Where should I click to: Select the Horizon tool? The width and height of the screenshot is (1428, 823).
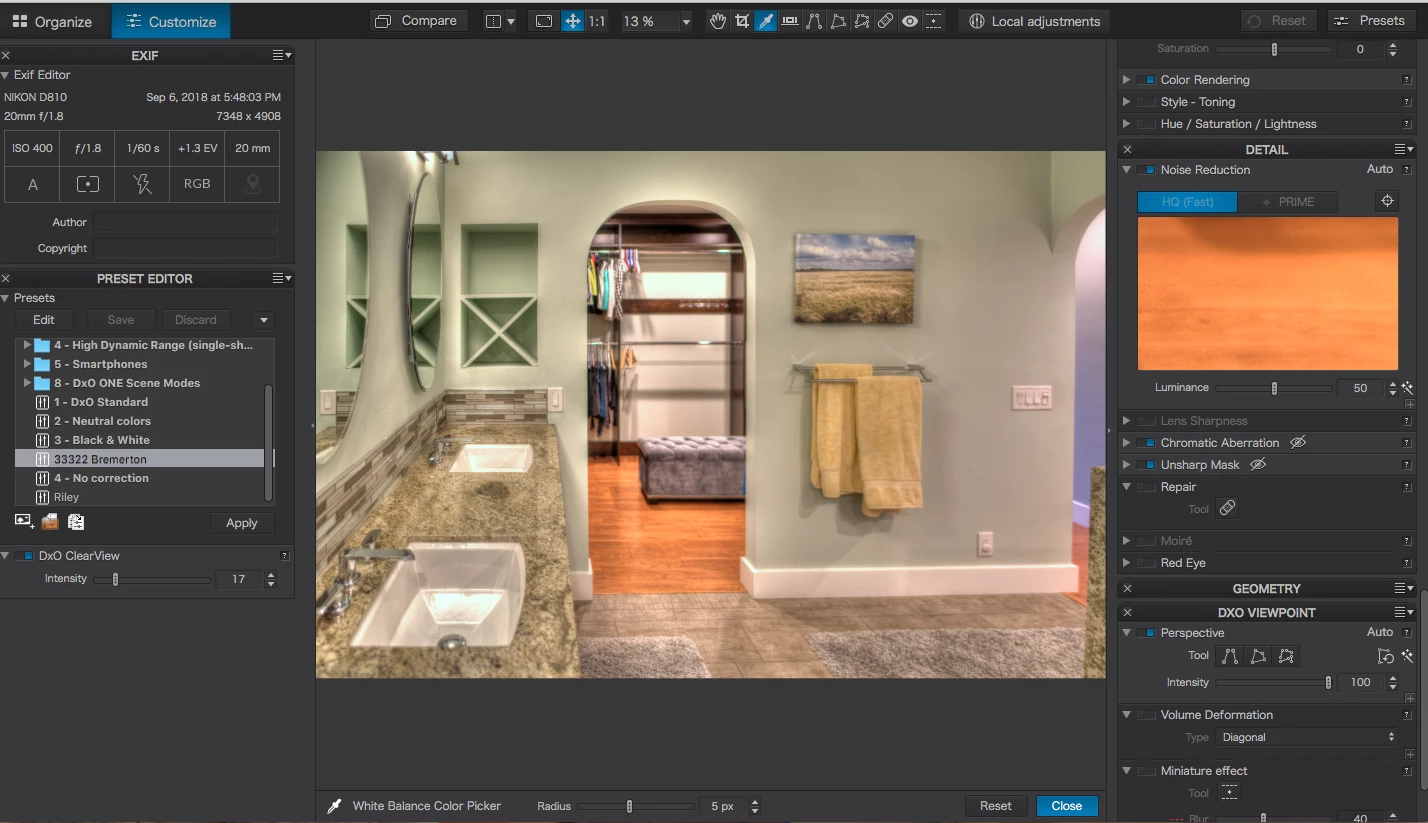[789, 21]
